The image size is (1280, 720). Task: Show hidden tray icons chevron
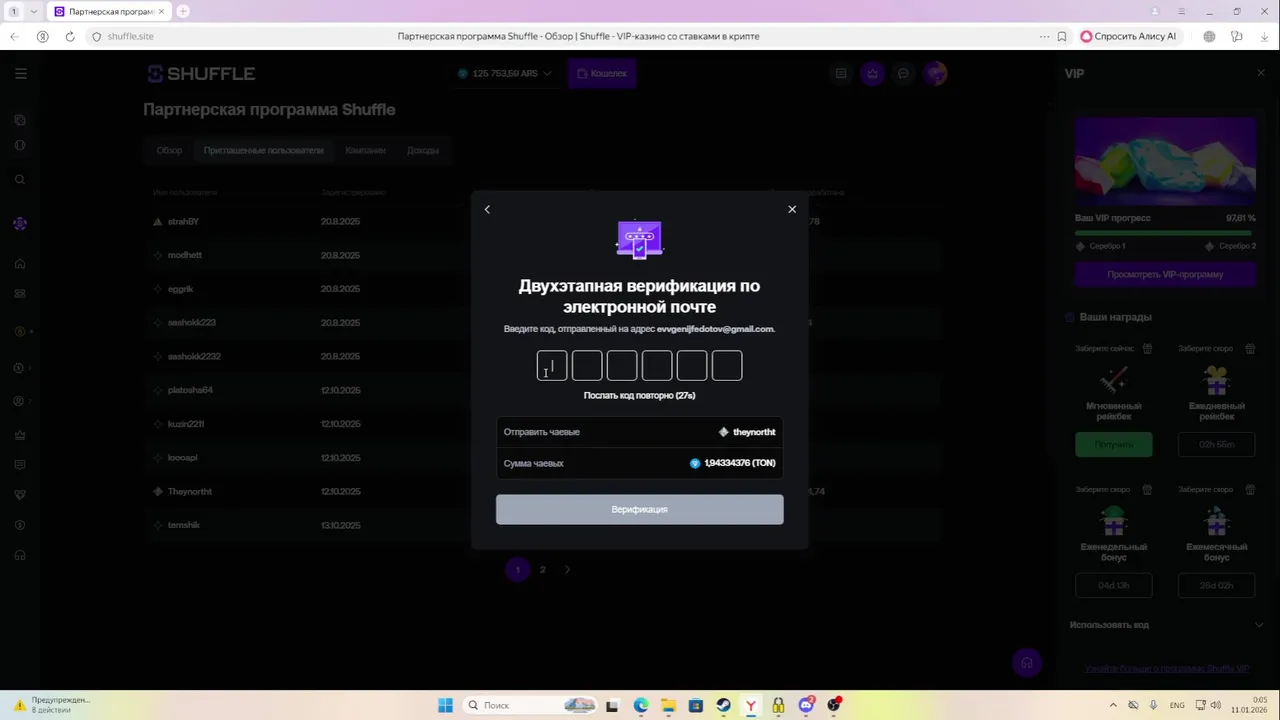[x=1113, y=705]
